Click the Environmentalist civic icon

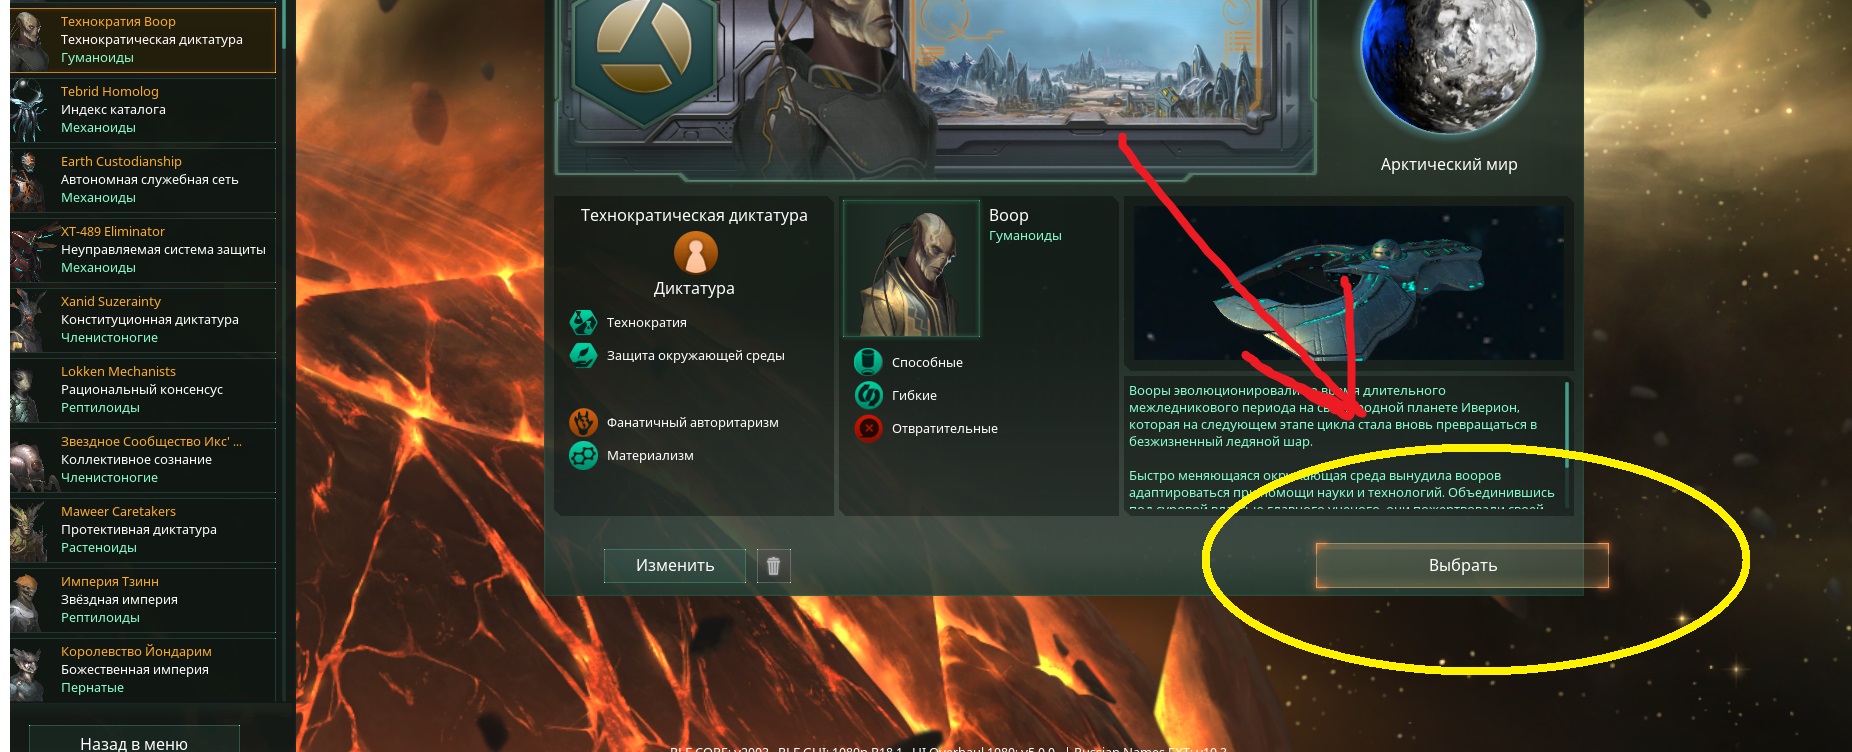tap(583, 355)
